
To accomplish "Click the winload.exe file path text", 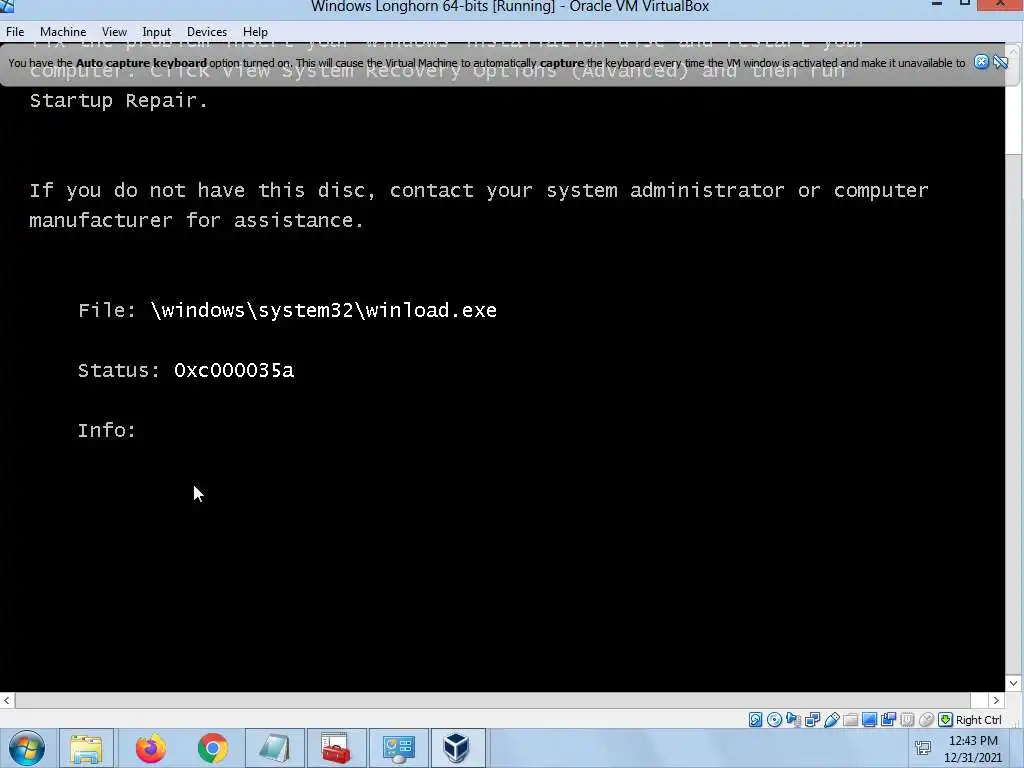I will pyautogui.click(x=324, y=310).
